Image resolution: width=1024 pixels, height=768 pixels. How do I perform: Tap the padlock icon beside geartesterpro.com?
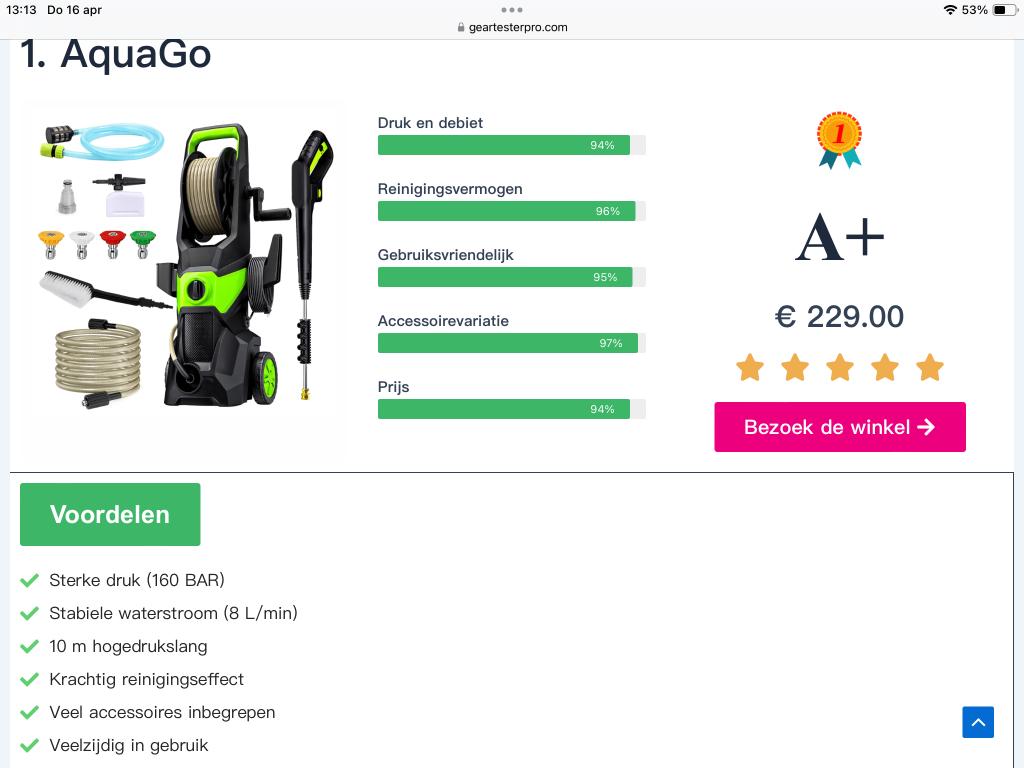coord(461,27)
